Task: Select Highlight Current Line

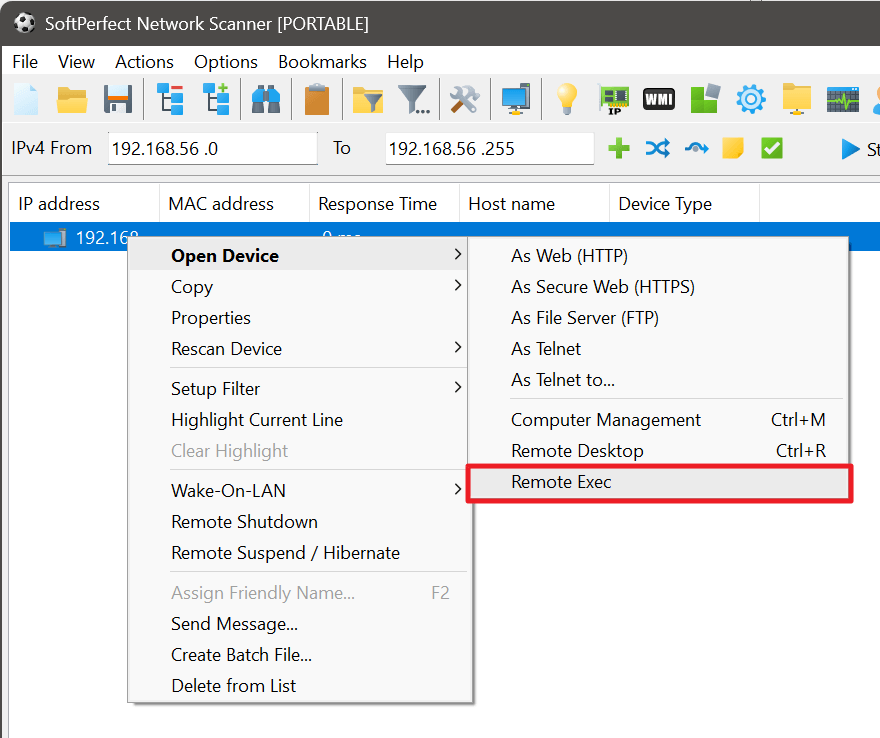Action: pyautogui.click(x=299, y=420)
